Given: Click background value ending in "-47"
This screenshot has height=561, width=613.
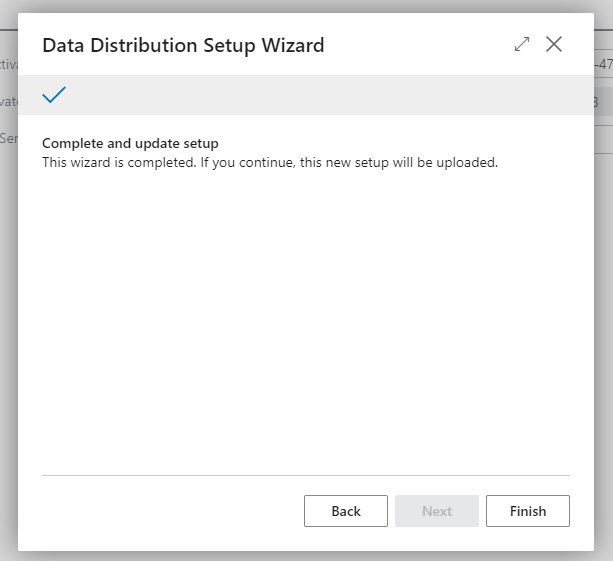Looking at the screenshot, I should 603,65.
